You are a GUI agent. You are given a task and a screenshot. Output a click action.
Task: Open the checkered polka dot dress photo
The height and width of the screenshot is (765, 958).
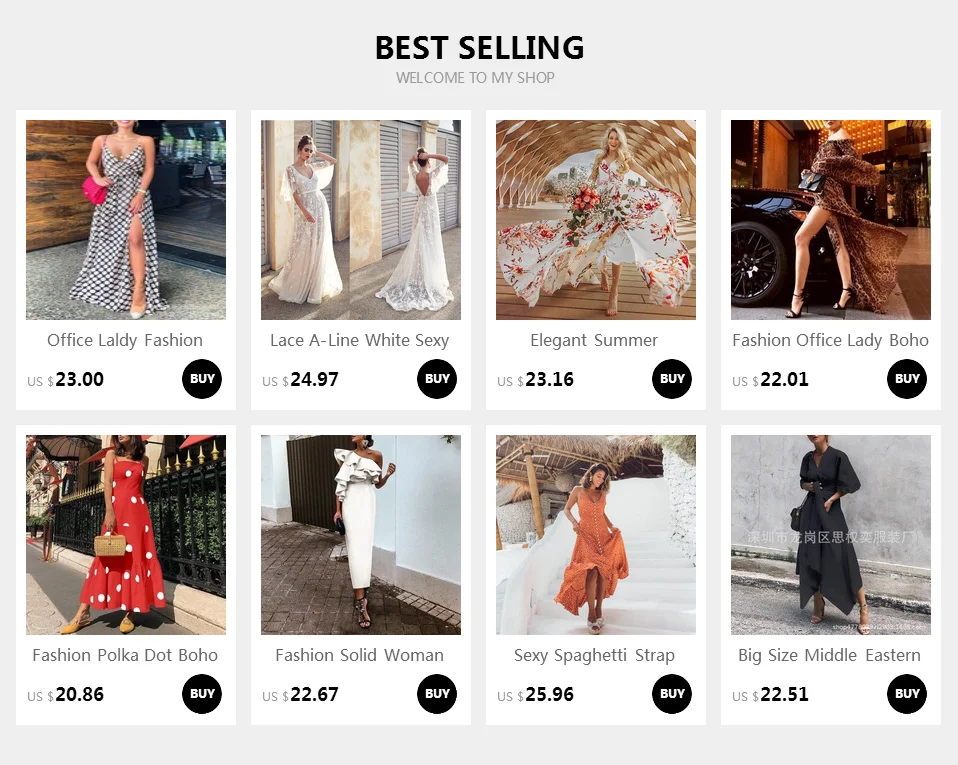tap(126, 220)
